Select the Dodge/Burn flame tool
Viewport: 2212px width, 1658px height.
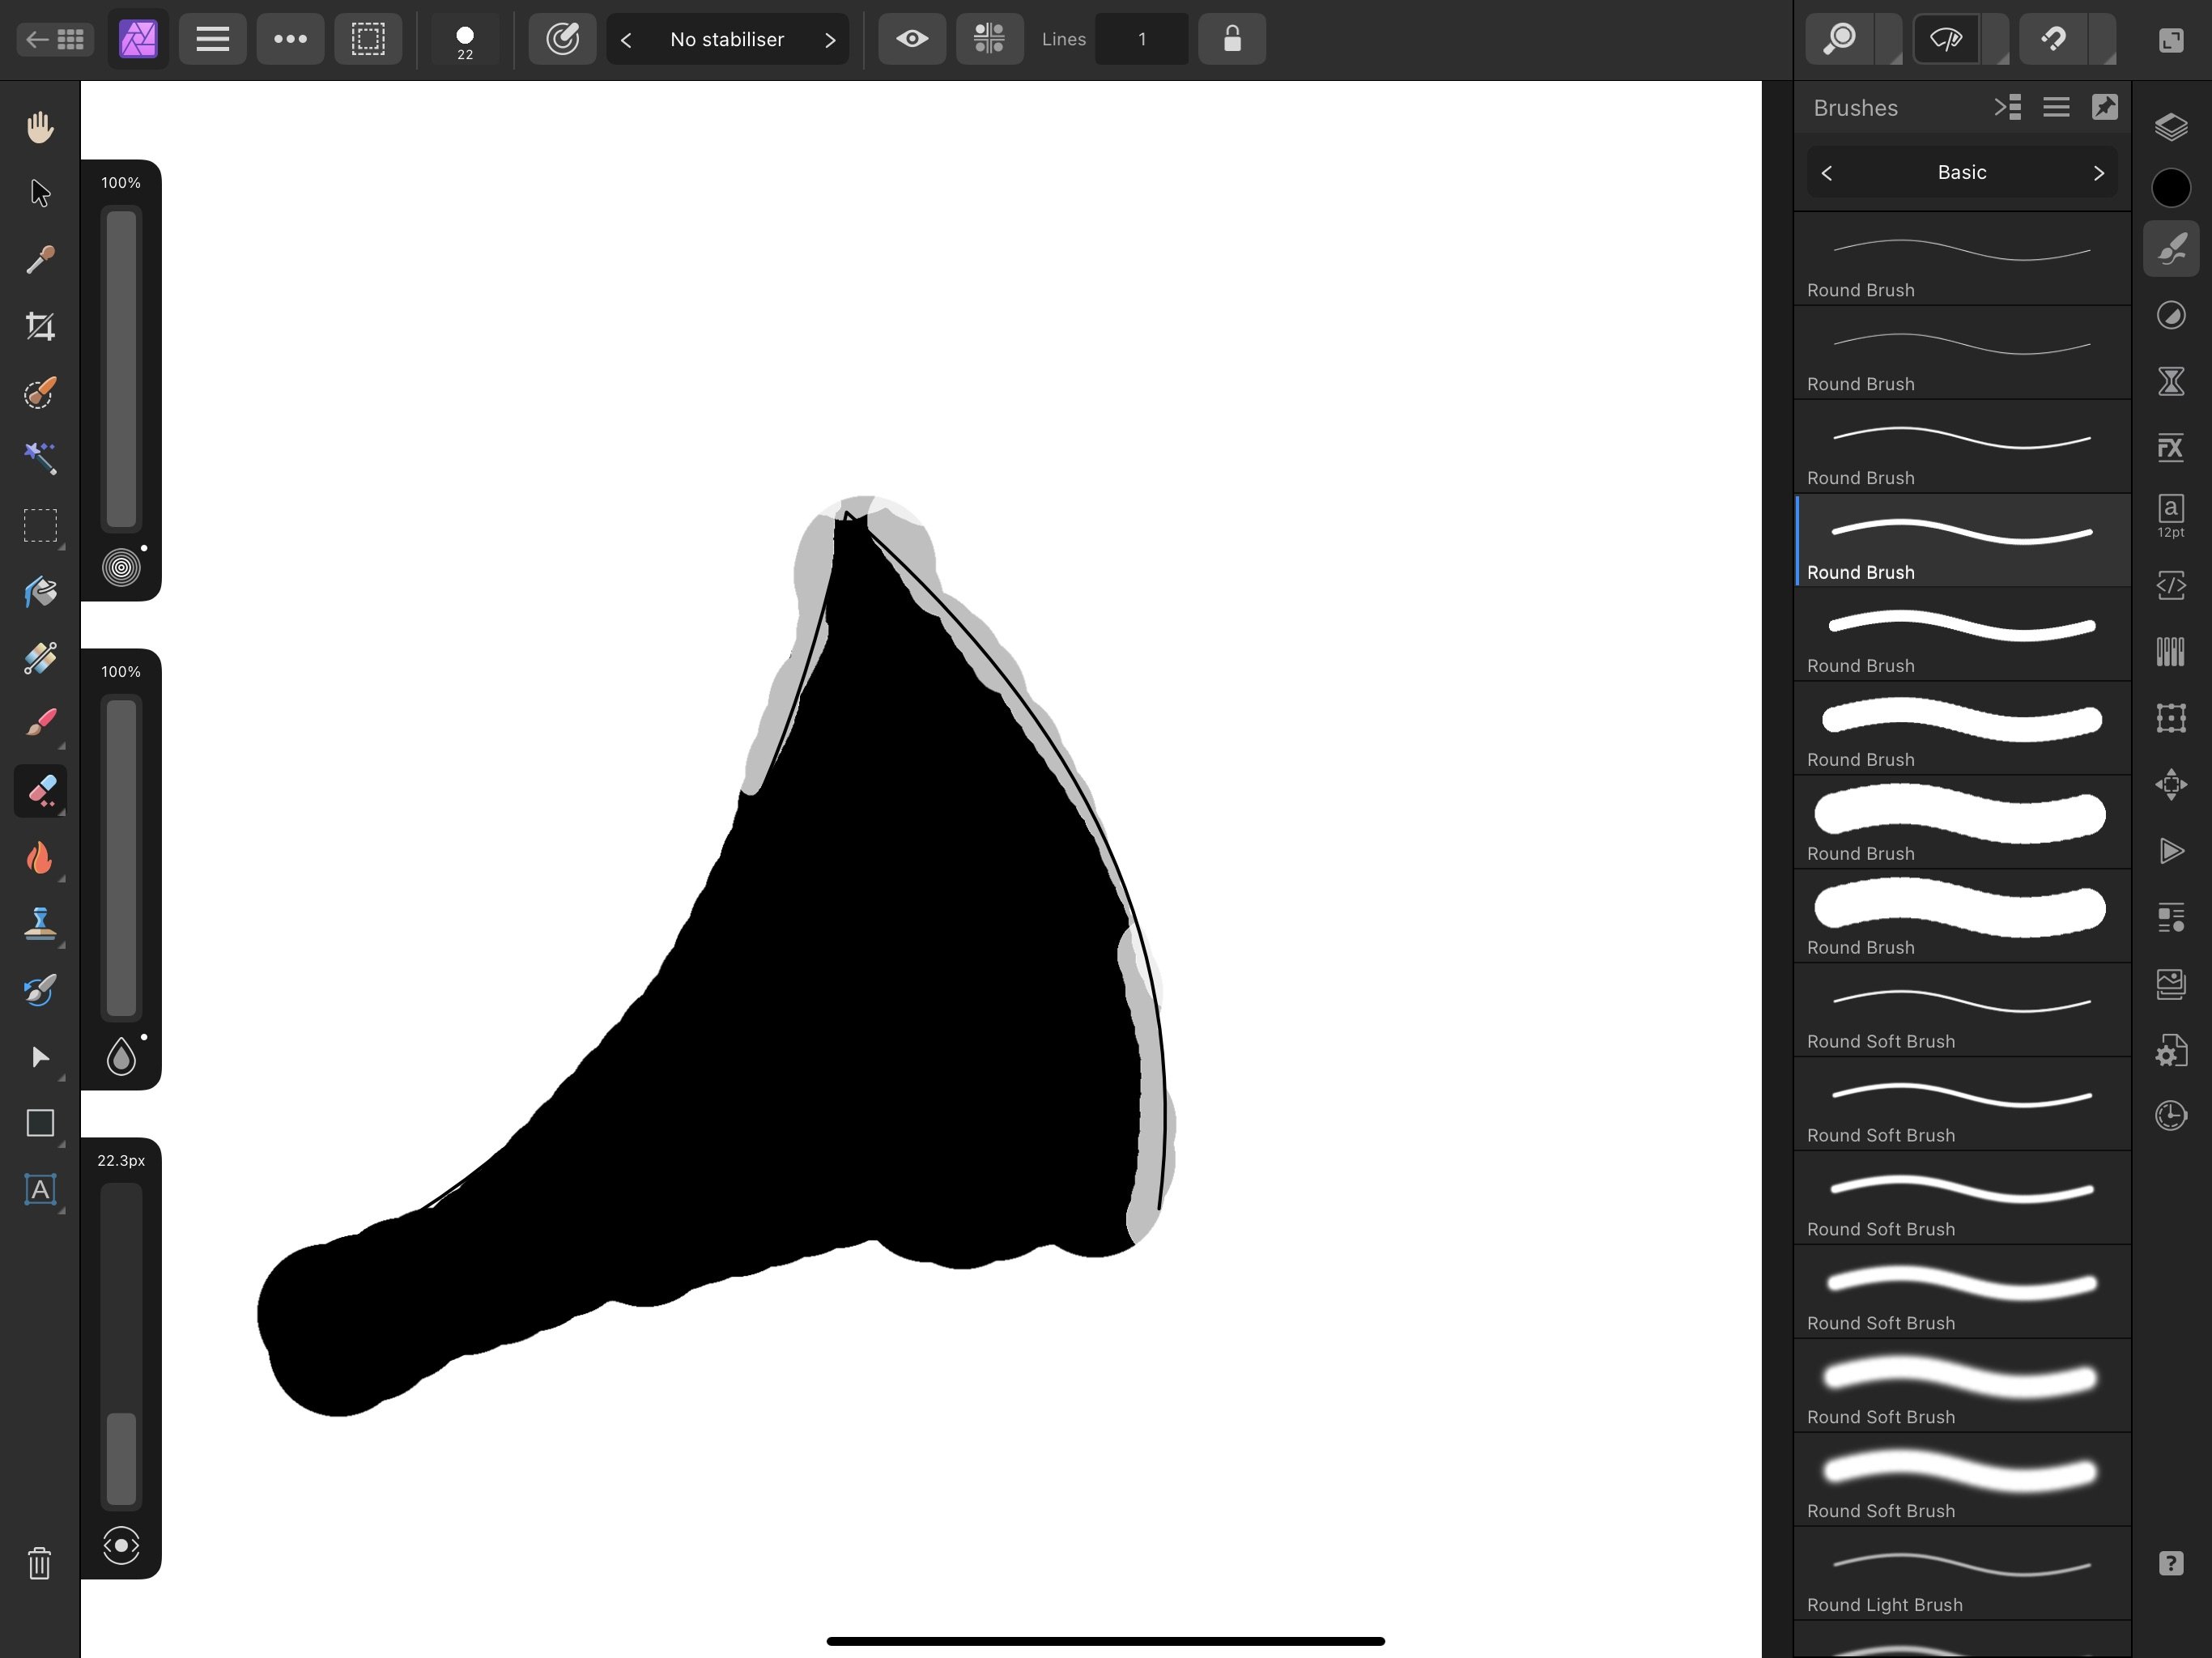(x=40, y=858)
